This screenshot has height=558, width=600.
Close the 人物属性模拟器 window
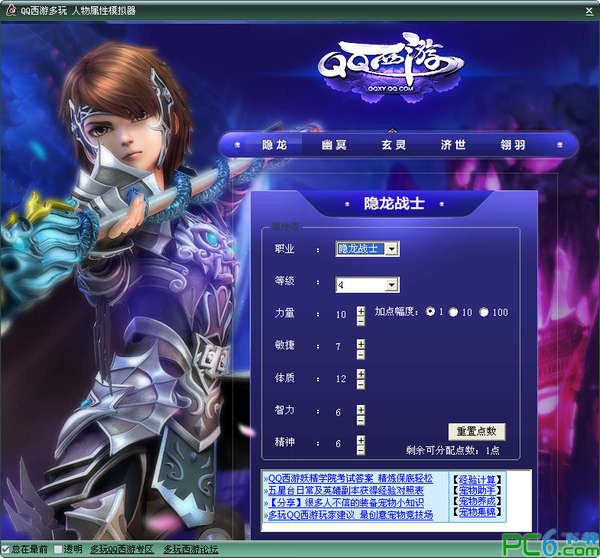tap(589, 11)
